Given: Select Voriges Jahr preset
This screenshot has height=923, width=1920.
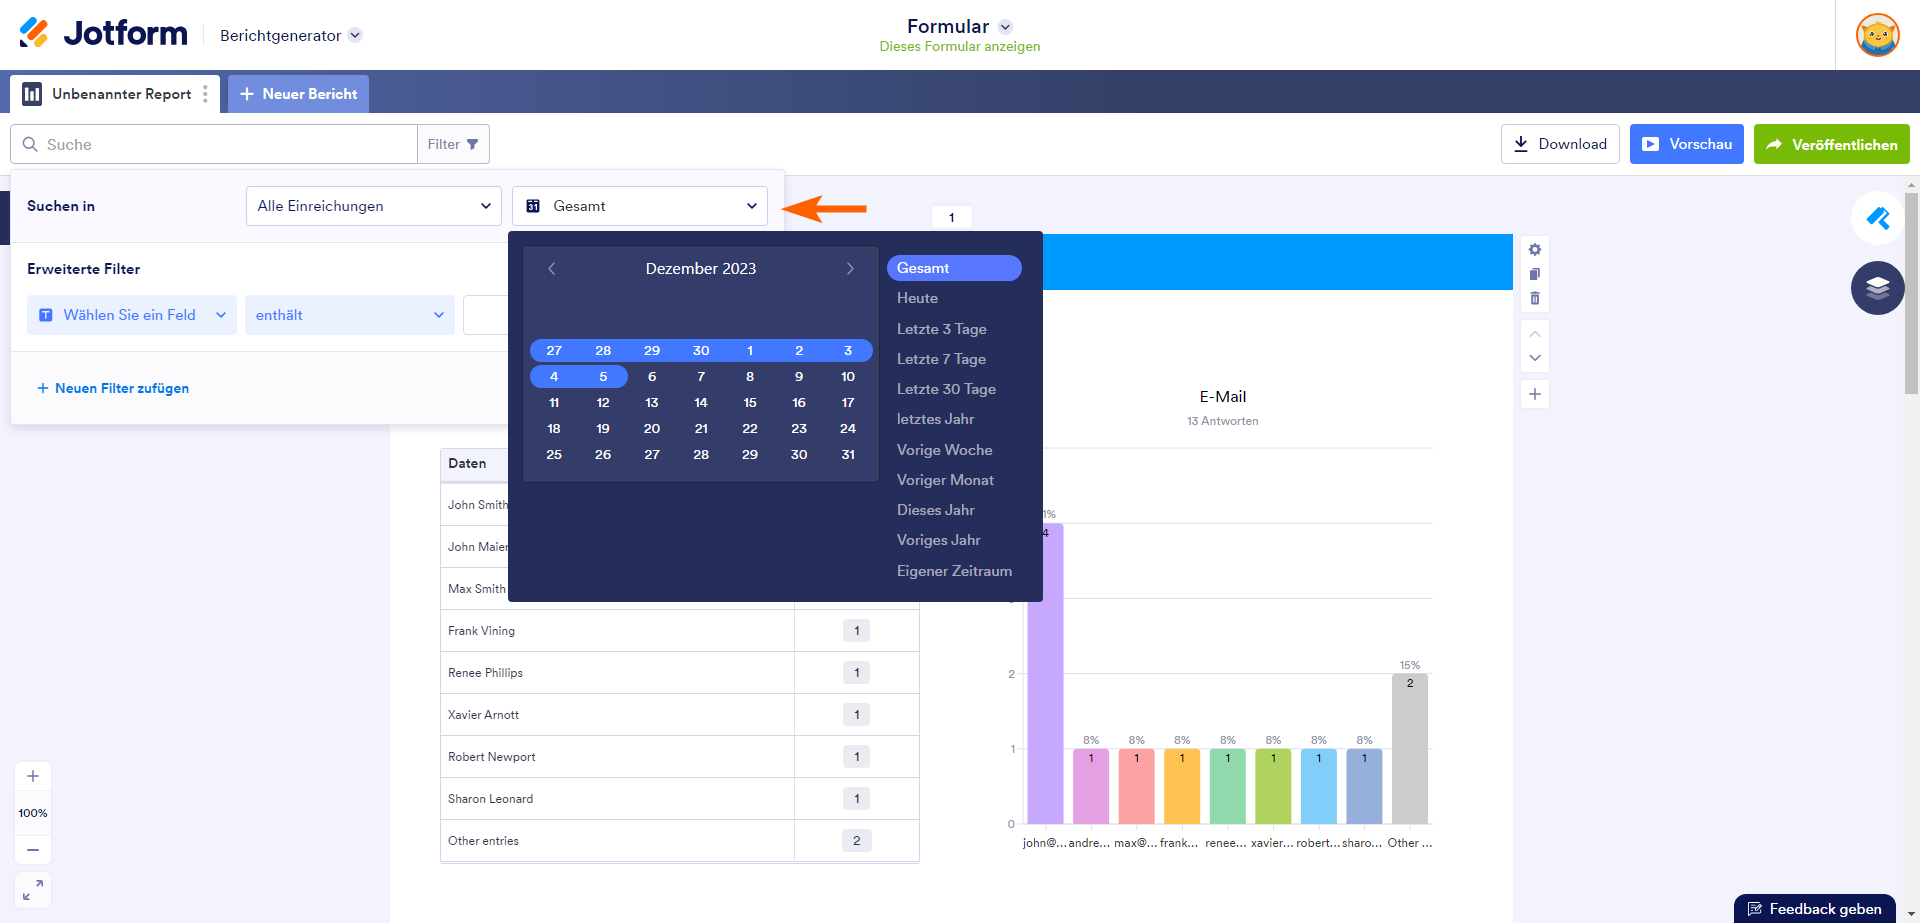Looking at the screenshot, I should pos(938,540).
